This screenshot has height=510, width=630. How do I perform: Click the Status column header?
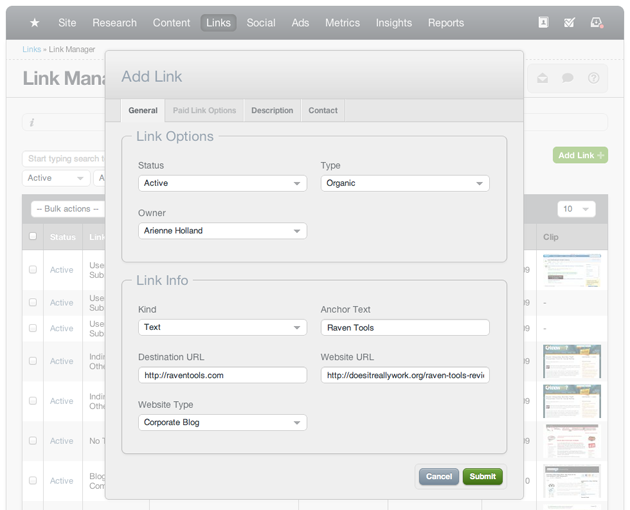point(63,237)
